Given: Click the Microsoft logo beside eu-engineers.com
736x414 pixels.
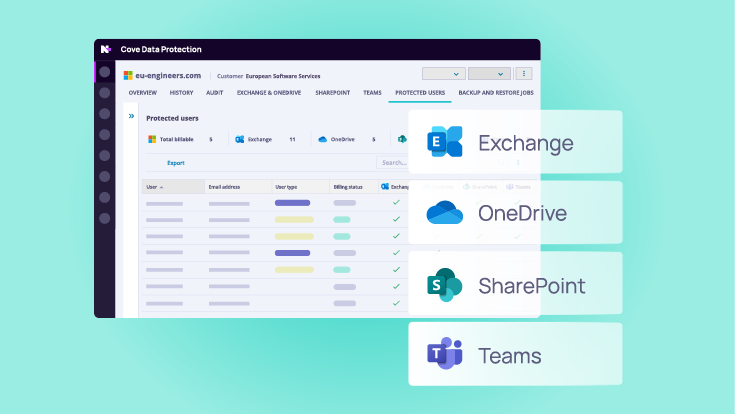Looking at the screenshot, I should pyautogui.click(x=128, y=76).
